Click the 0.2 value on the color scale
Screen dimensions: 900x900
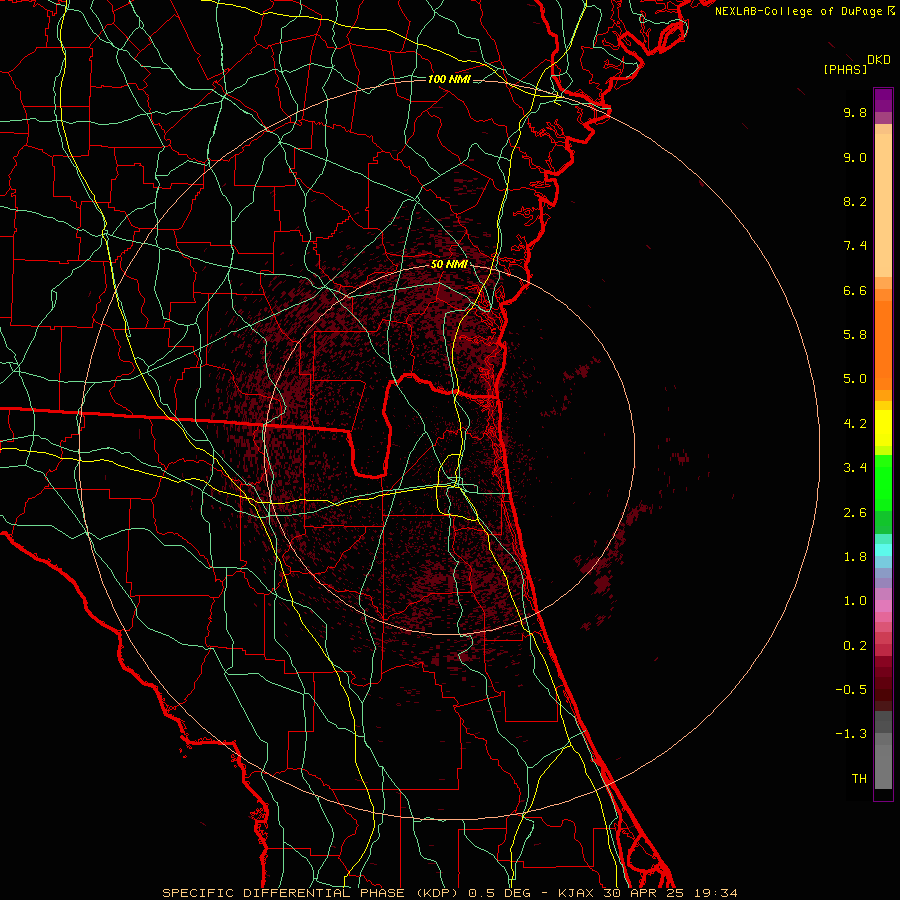coord(855,646)
